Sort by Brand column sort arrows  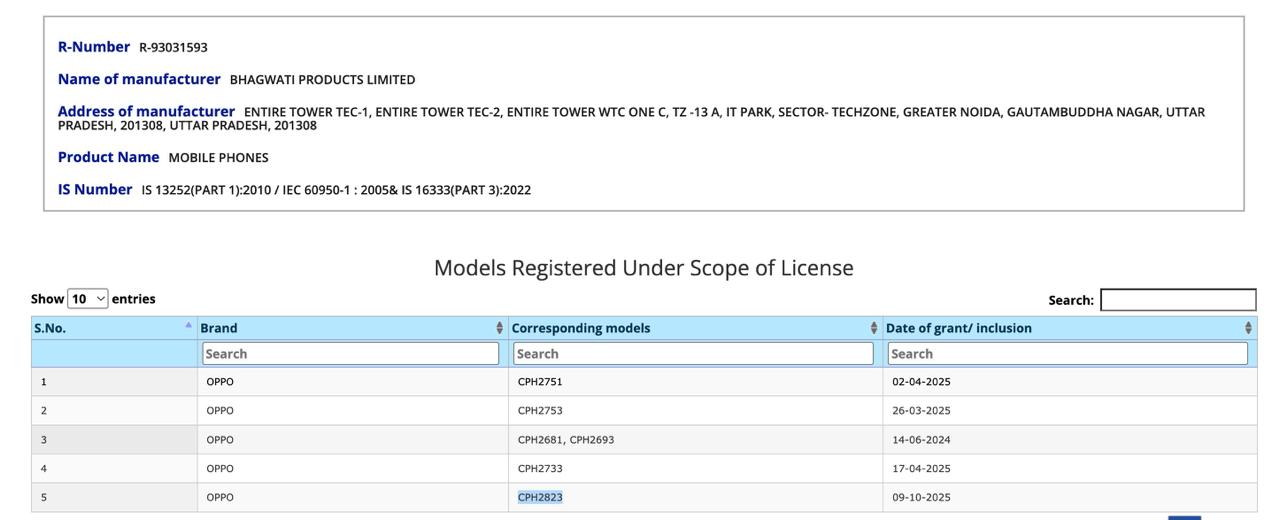coord(500,328)
